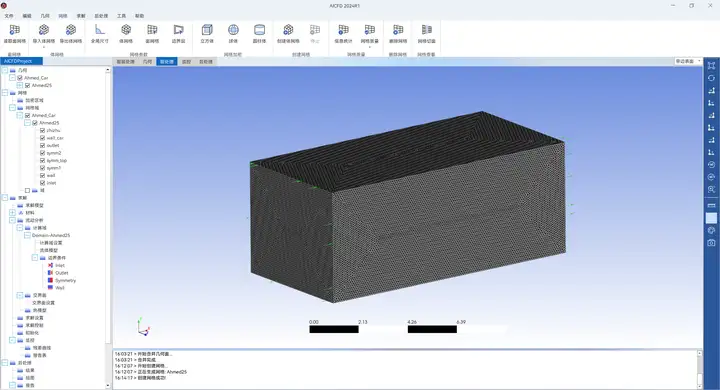
Task: Toggle the symm2 checkbox
Action: 42,153
